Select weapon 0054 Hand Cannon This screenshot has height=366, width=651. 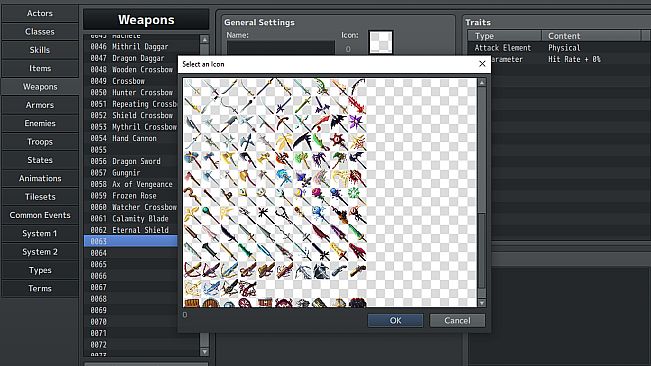click(x=131, y=138)
